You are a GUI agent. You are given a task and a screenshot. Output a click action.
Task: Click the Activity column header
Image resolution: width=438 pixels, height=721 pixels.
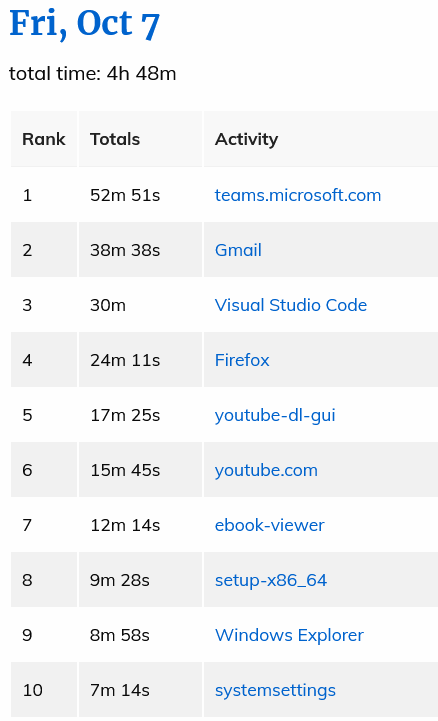(x=321, y=139)
